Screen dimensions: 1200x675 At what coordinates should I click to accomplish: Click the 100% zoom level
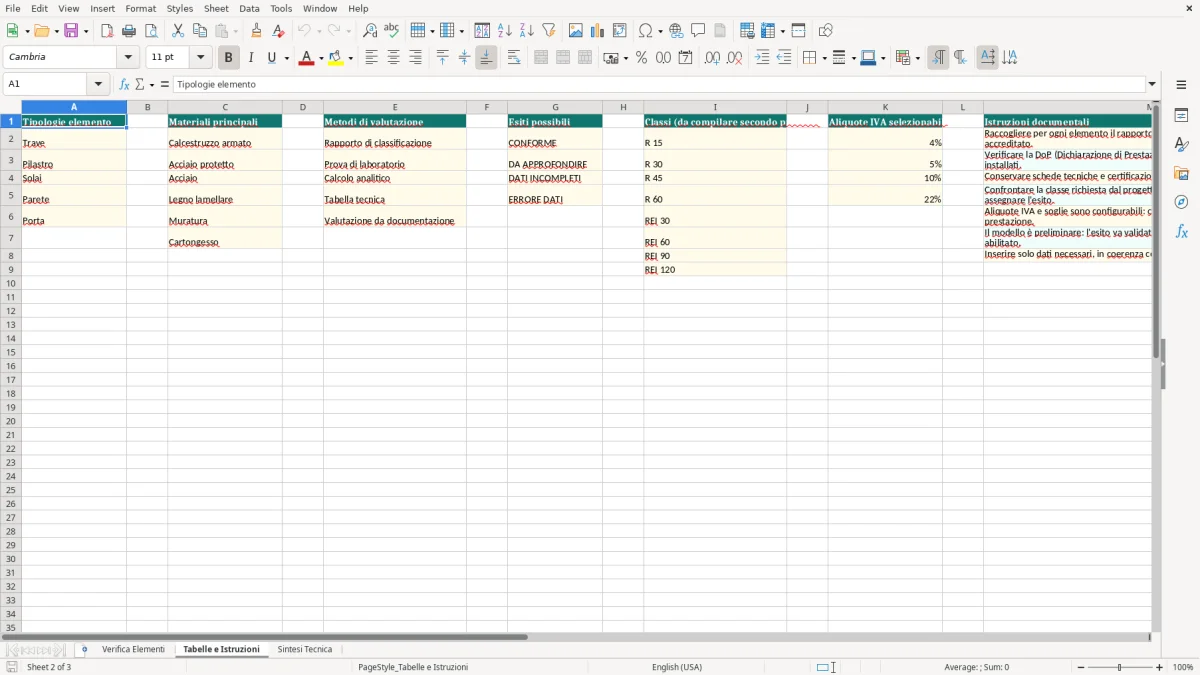coord(1183,667)
